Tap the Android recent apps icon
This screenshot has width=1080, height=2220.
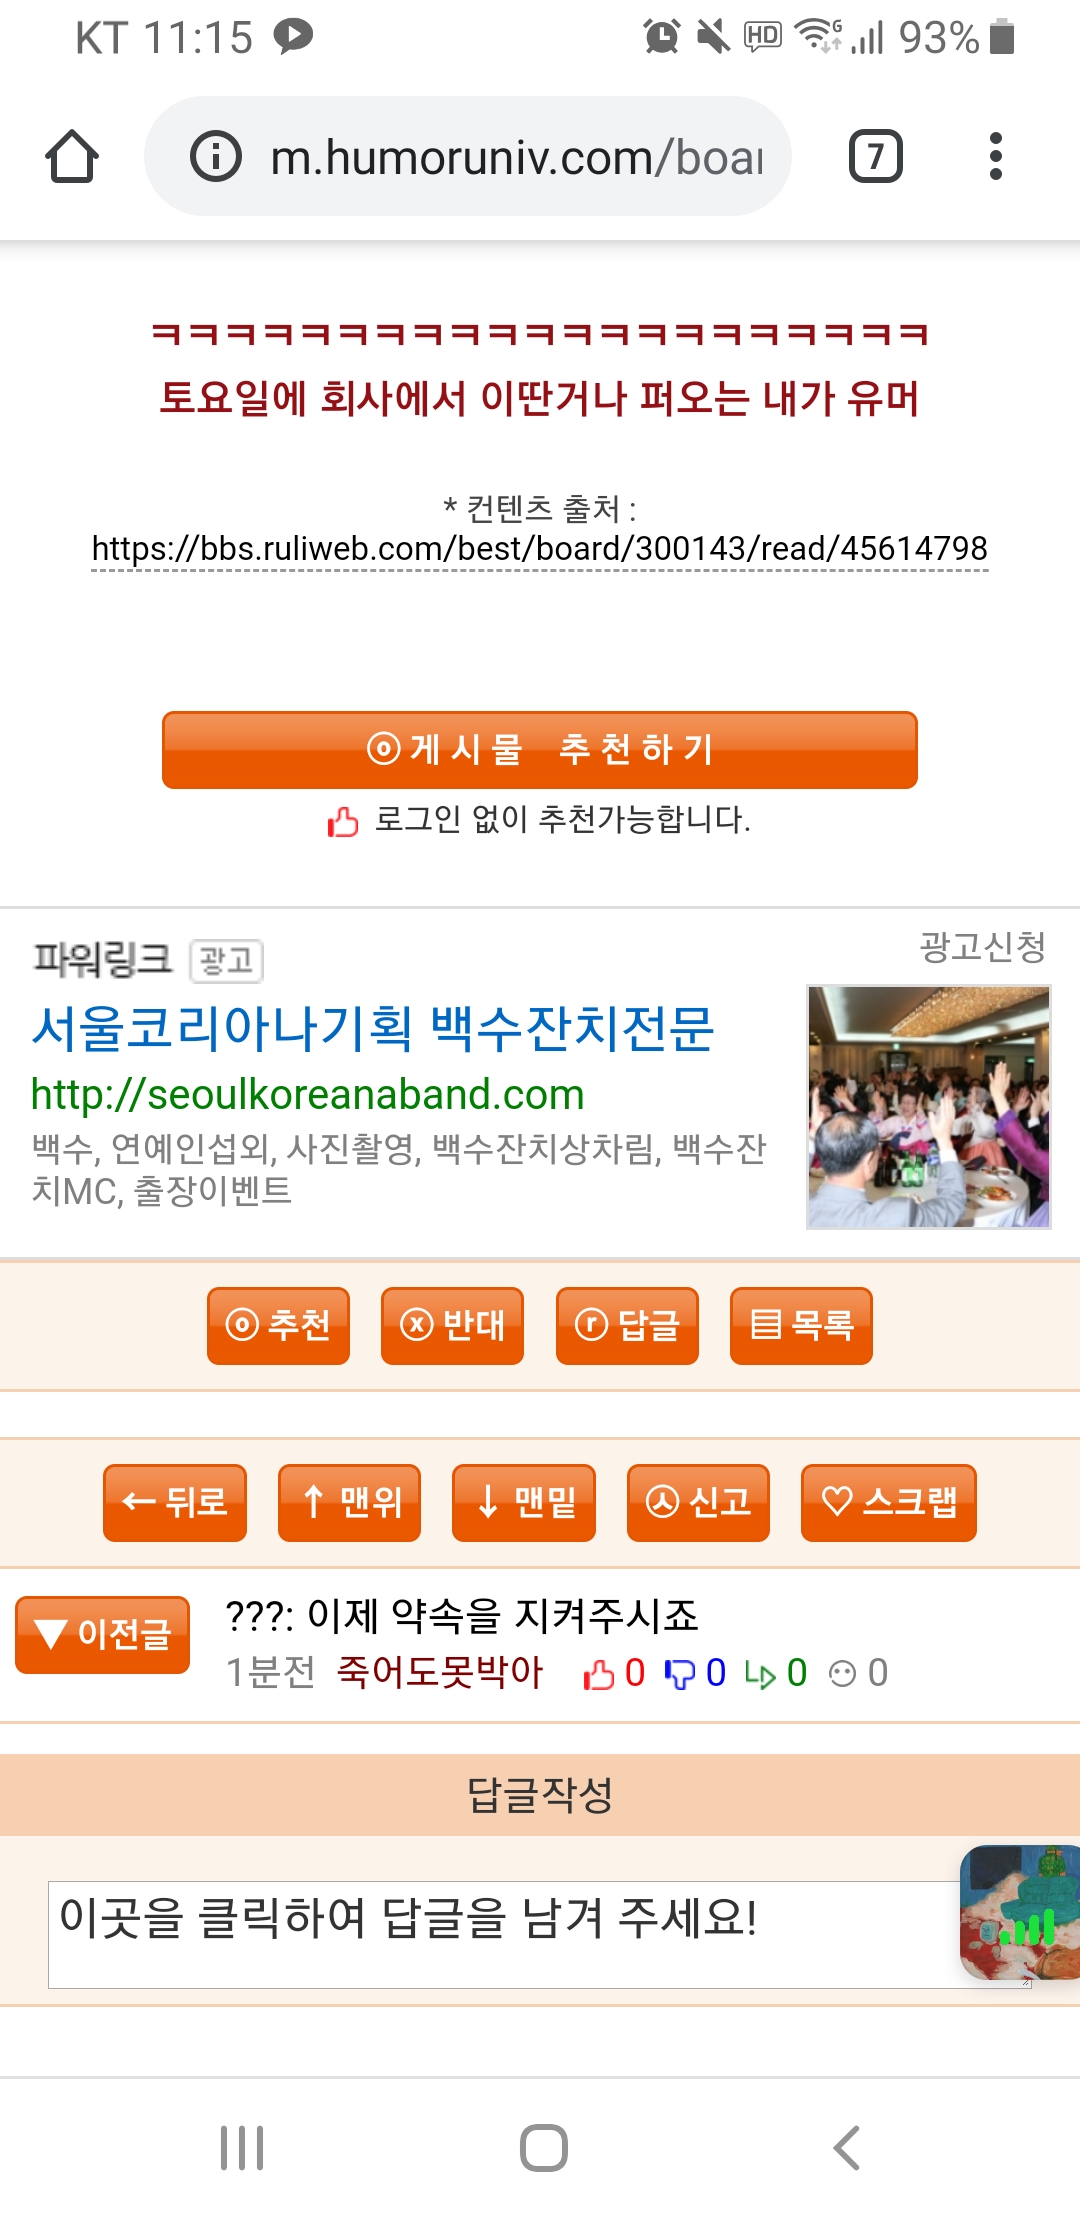pyautogui.click(x=242, y=2148)
